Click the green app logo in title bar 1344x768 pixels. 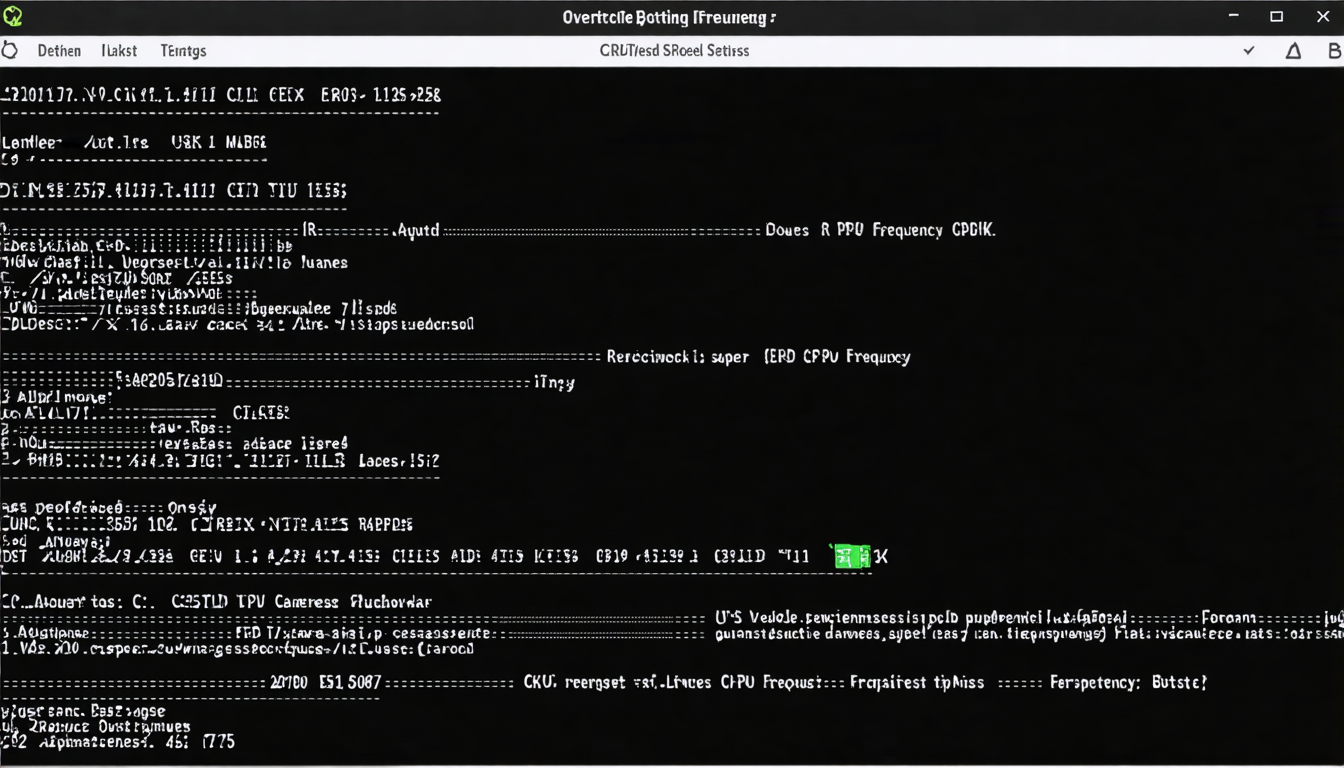click(12, 16)
